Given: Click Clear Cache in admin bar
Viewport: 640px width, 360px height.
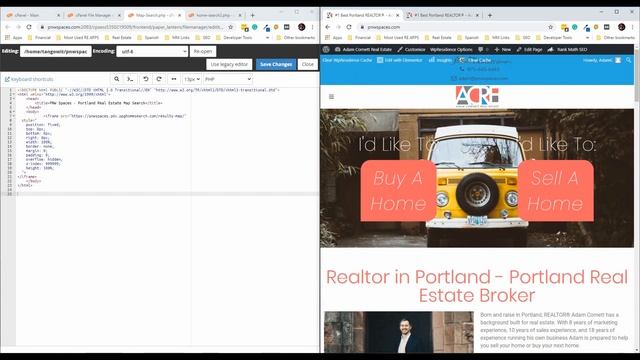Looking at the screenshot, I should click(x=475, y=60).
